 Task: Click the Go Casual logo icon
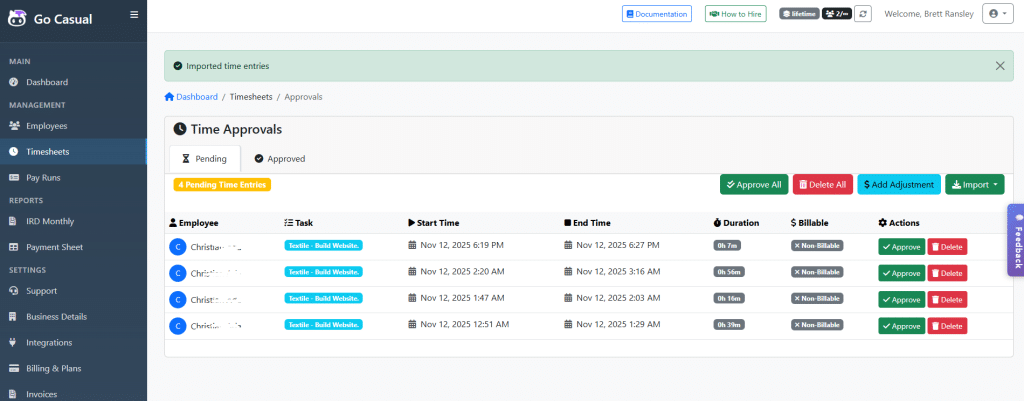tap(19, 18)
